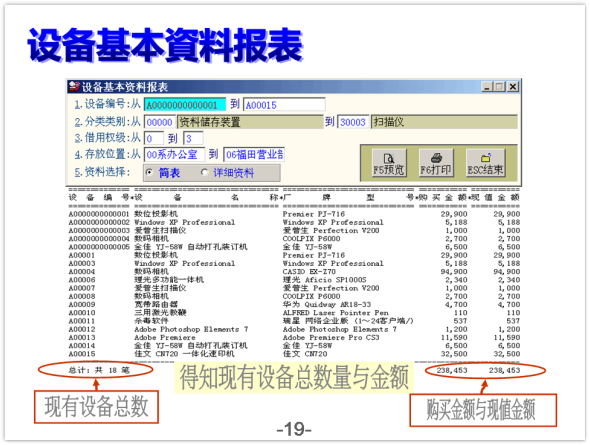The width and height of the screenshot is (590, 445).
Task: Click the 借用权级 start field with 0
Action: pyautogui.click(x=154, y=138)
